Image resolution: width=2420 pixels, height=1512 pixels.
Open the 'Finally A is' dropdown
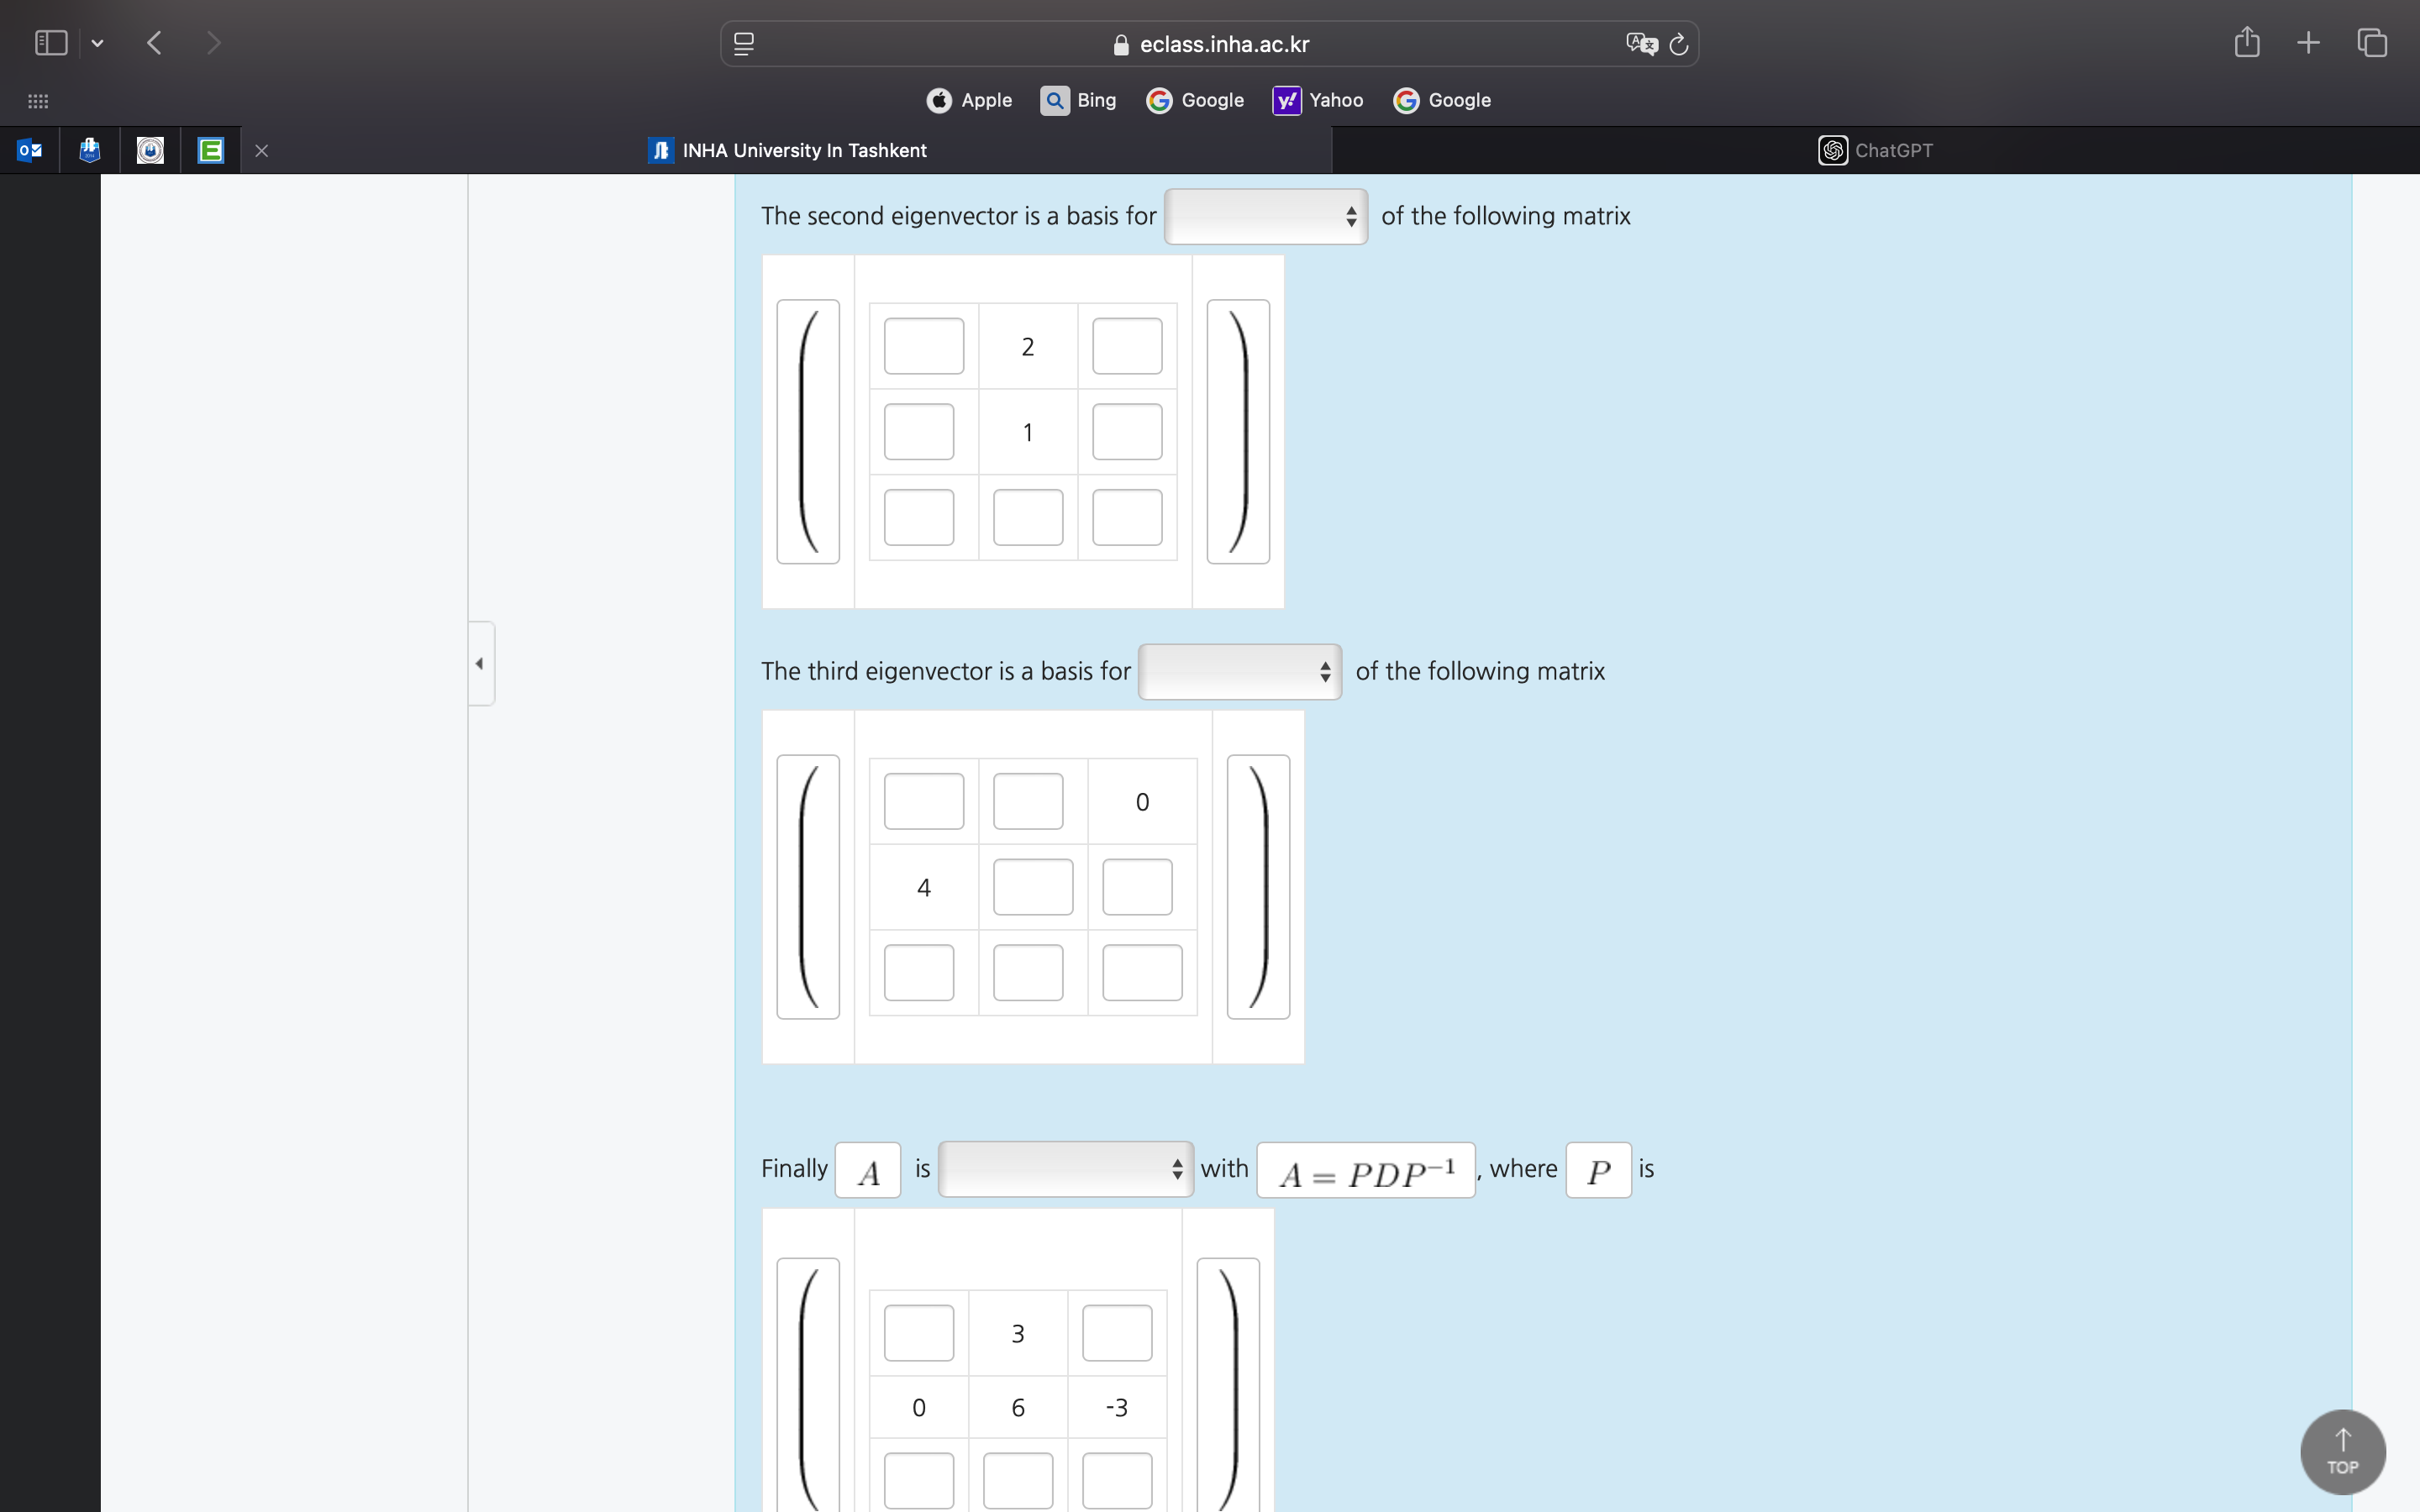click(1066, 1169)
